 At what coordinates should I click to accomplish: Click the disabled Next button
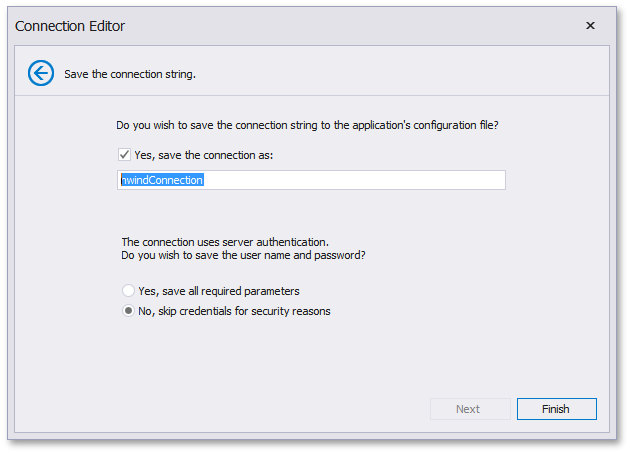coord(470,409)
